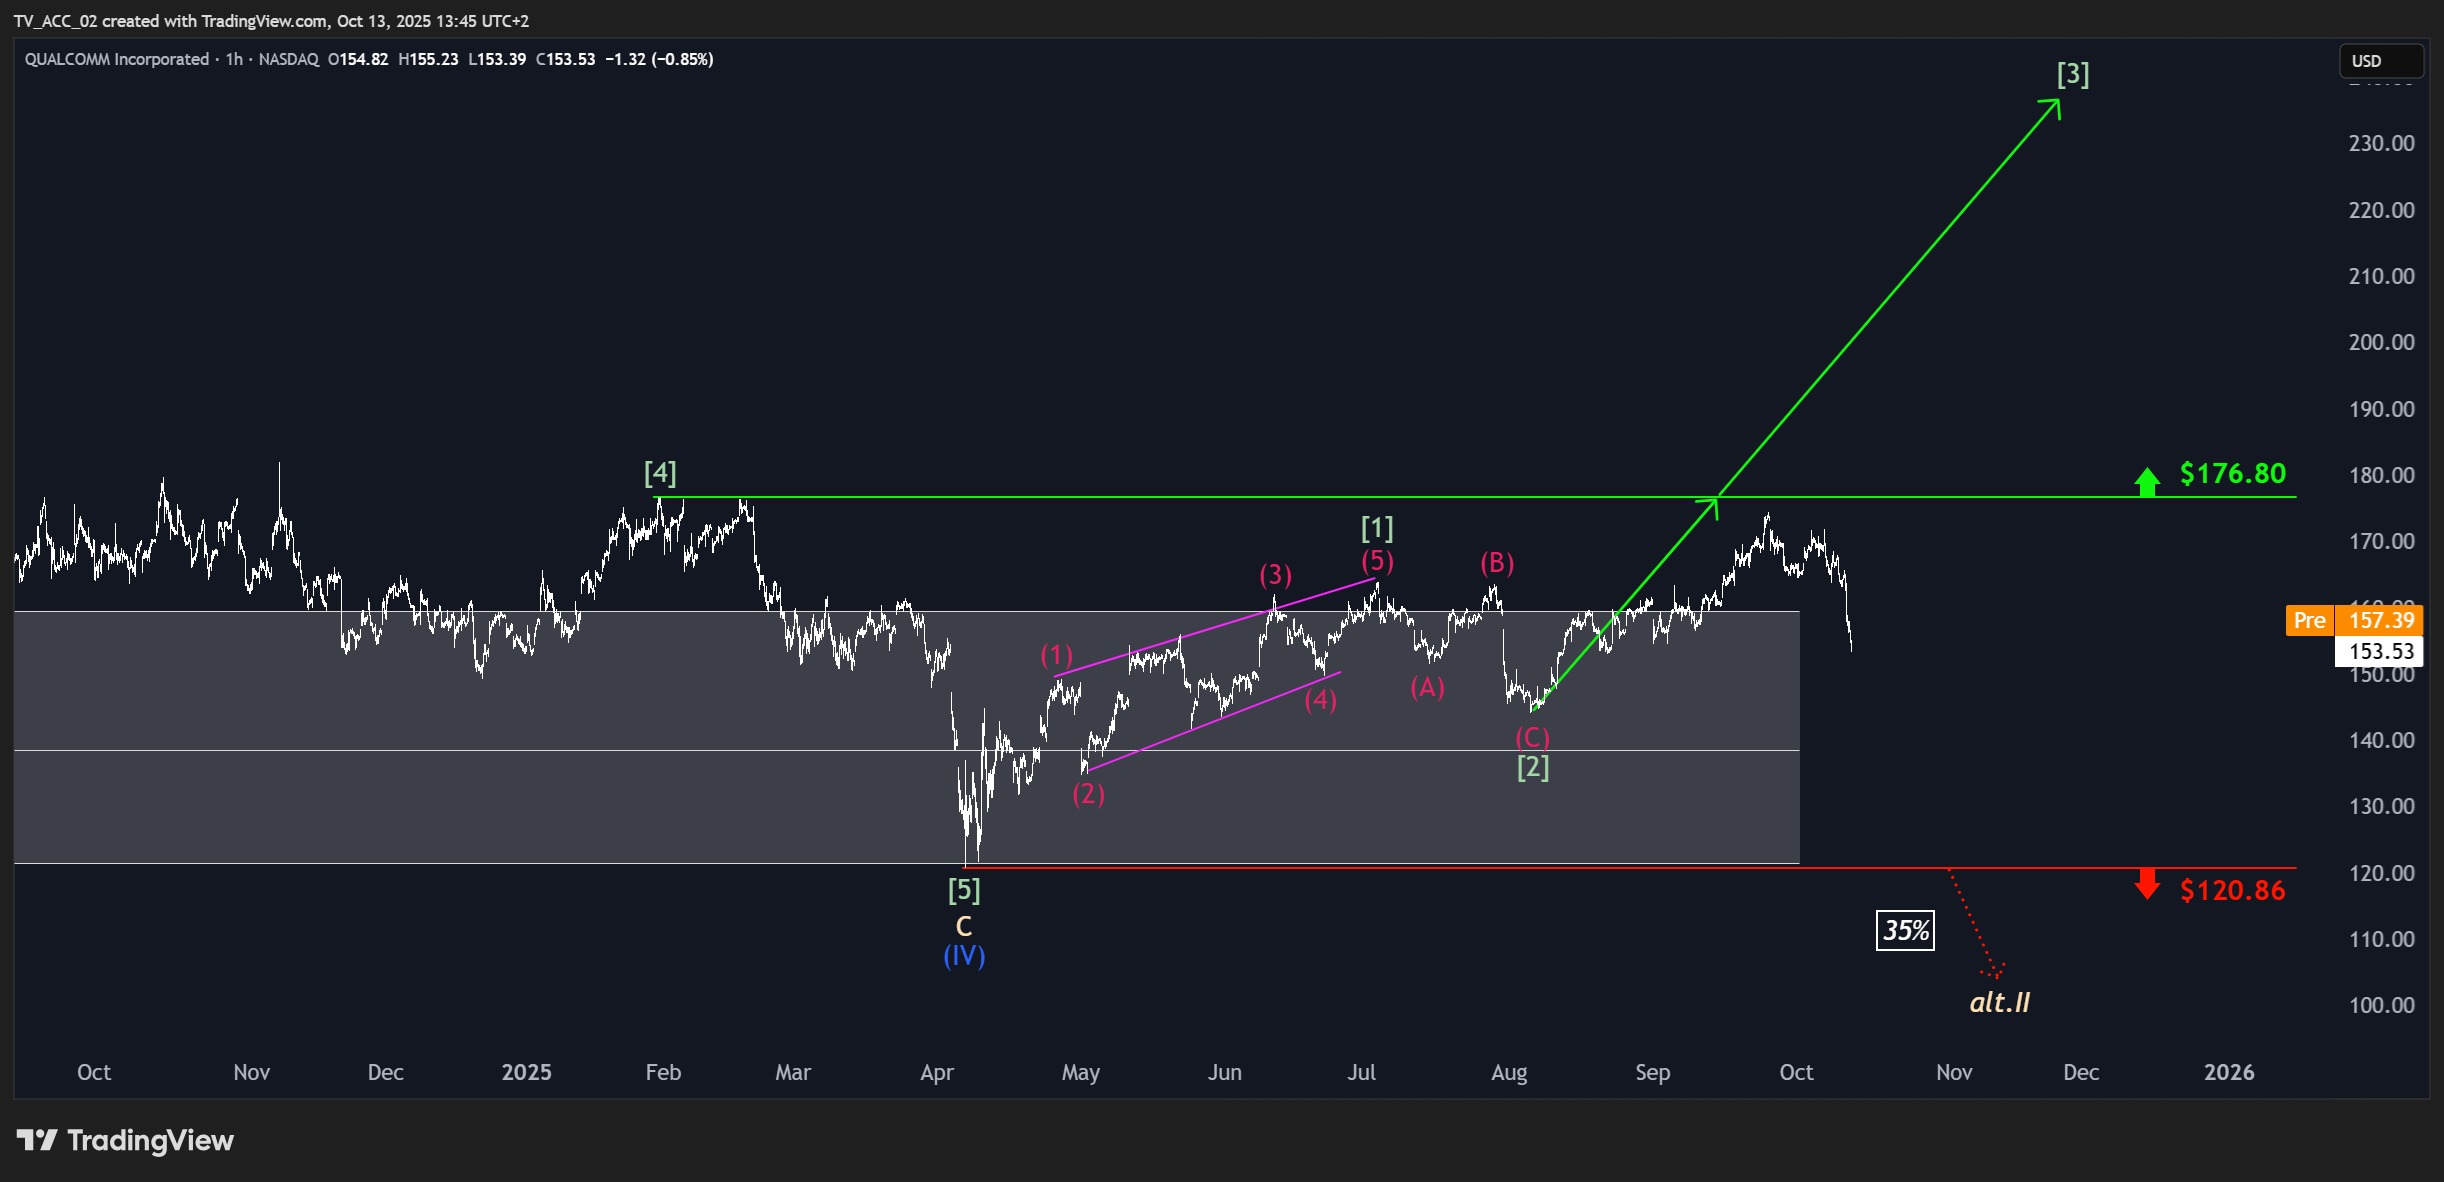Click the TradingView wordmark link
This screenshot has width=2444, height=1182.
[150, 1140]
